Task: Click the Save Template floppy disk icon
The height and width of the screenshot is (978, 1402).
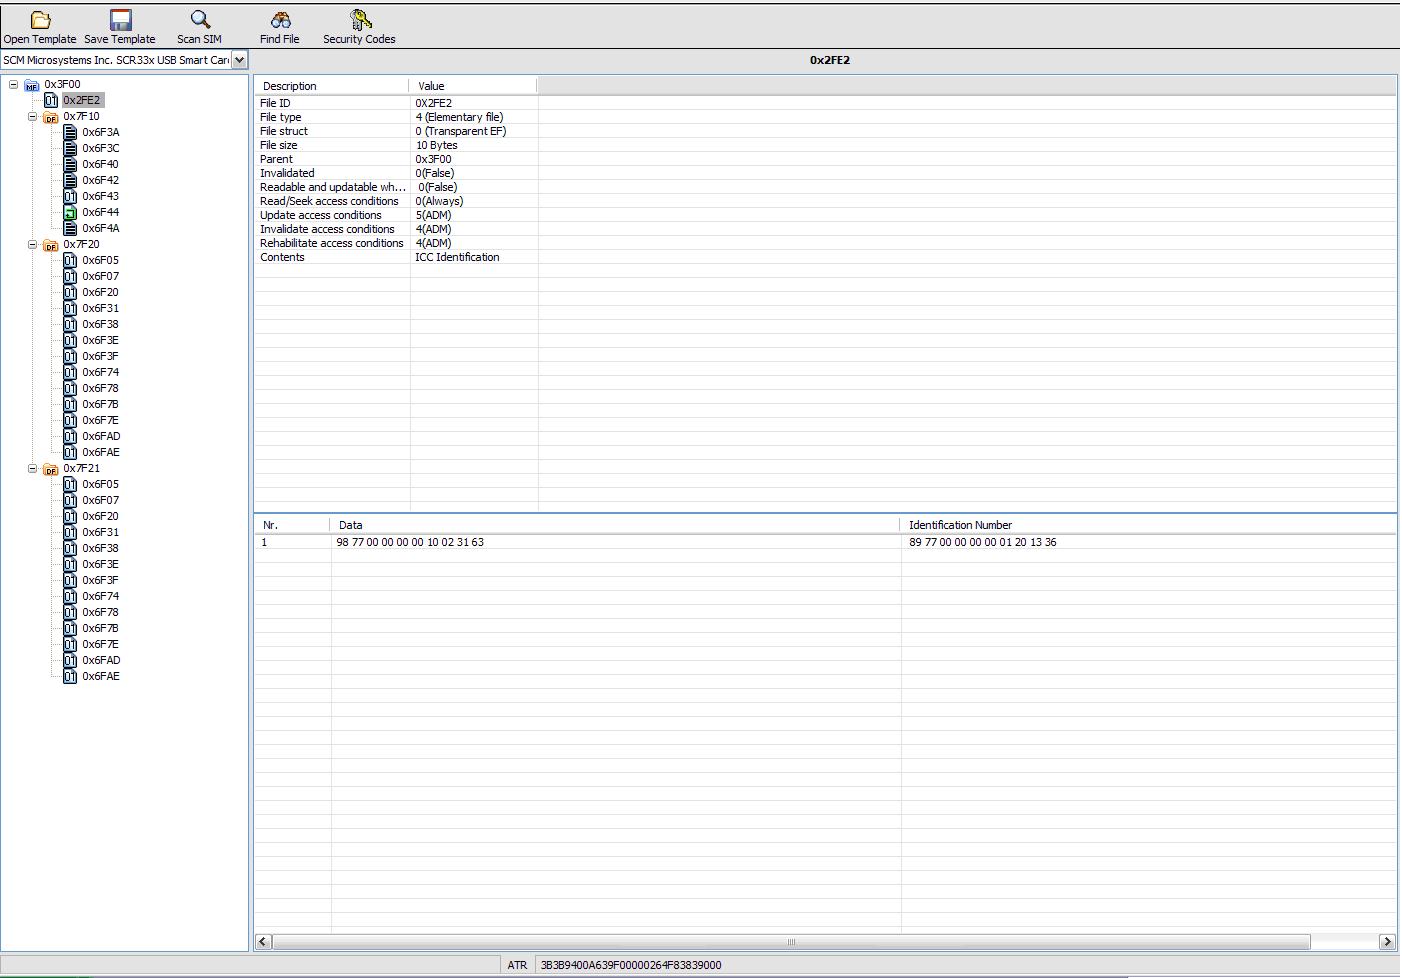Action: (120, 20)
